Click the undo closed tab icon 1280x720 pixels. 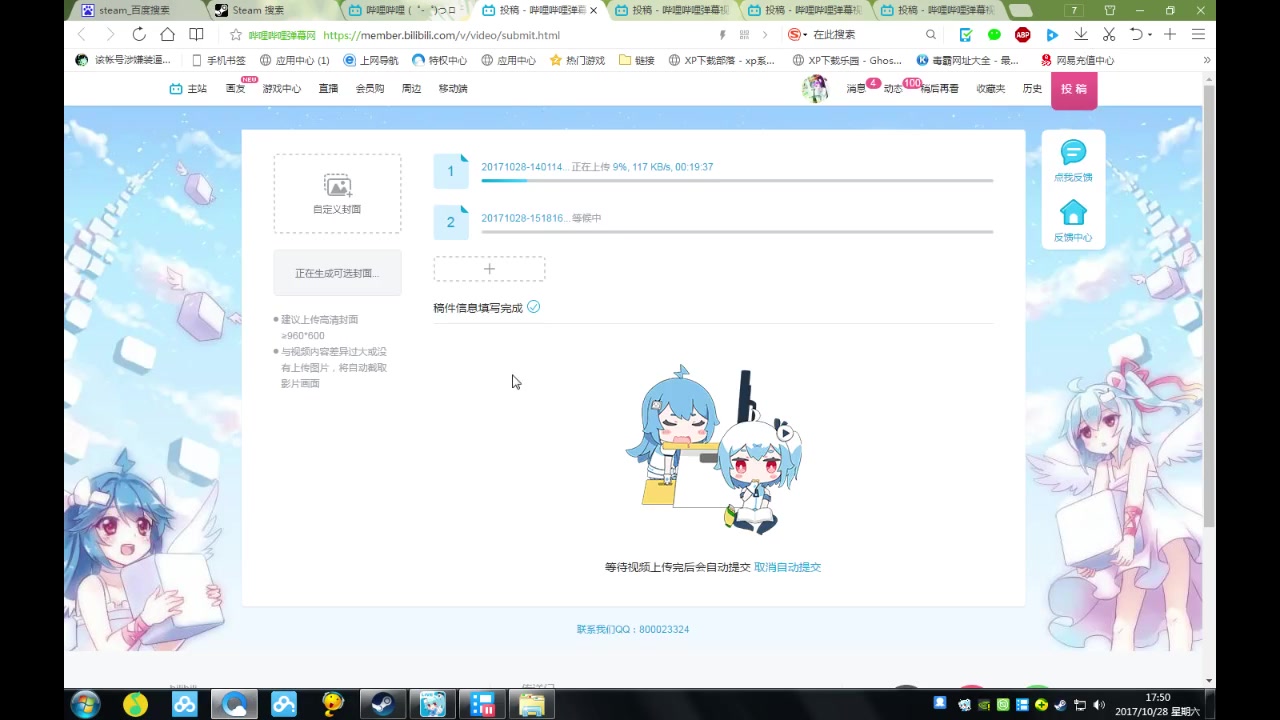tap(1136, 35)
